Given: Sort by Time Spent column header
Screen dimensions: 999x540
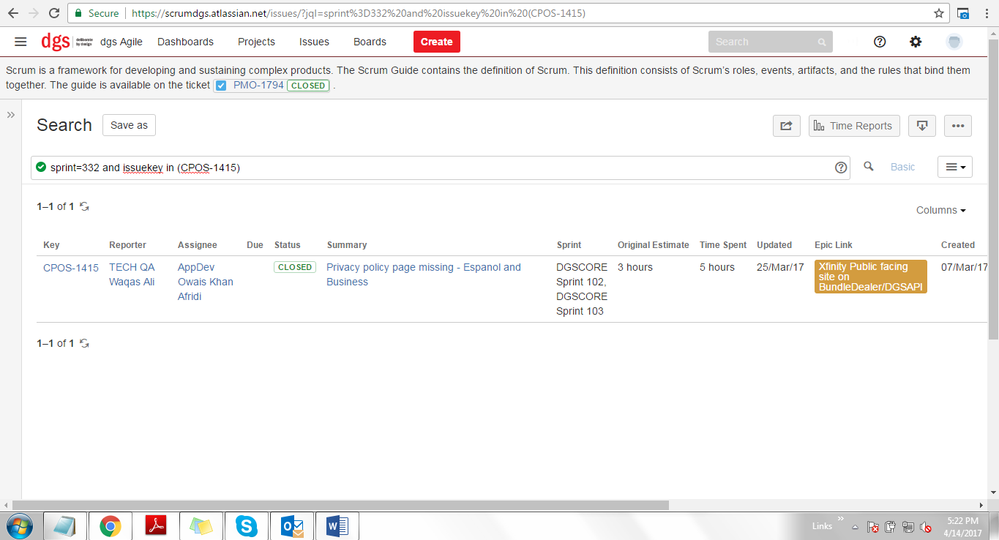Looking at the screenshot, I should 722,245.
